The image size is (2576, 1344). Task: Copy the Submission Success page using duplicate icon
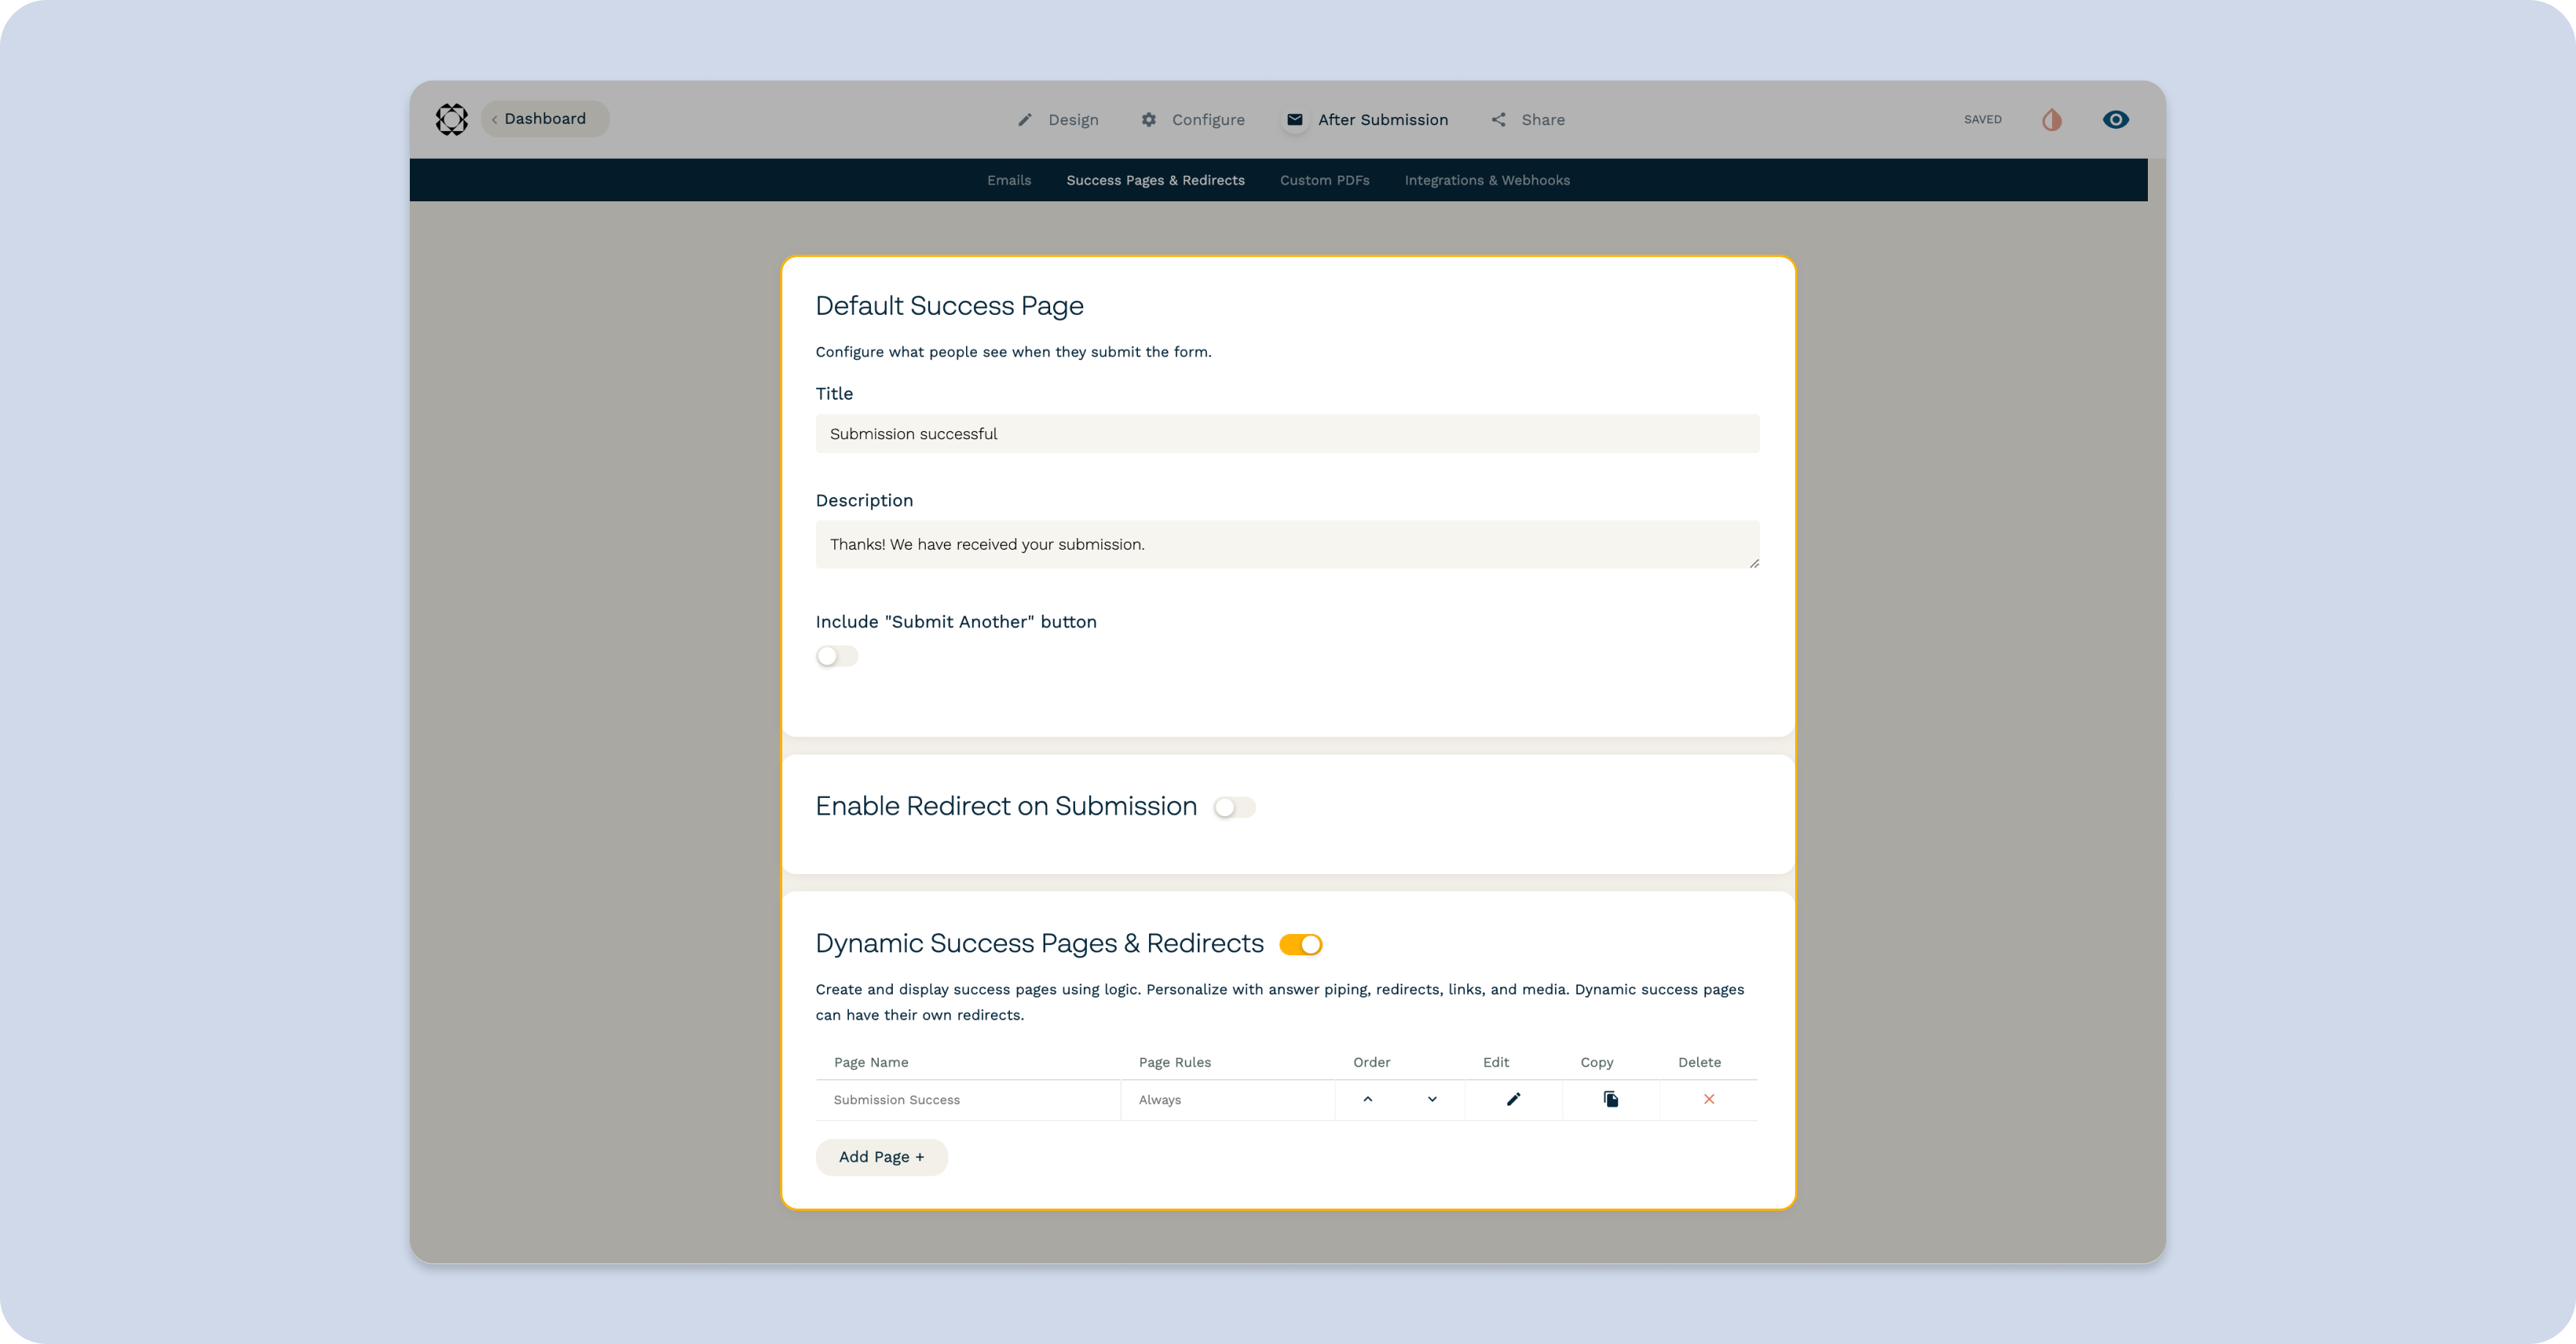pos(1610,1099)
